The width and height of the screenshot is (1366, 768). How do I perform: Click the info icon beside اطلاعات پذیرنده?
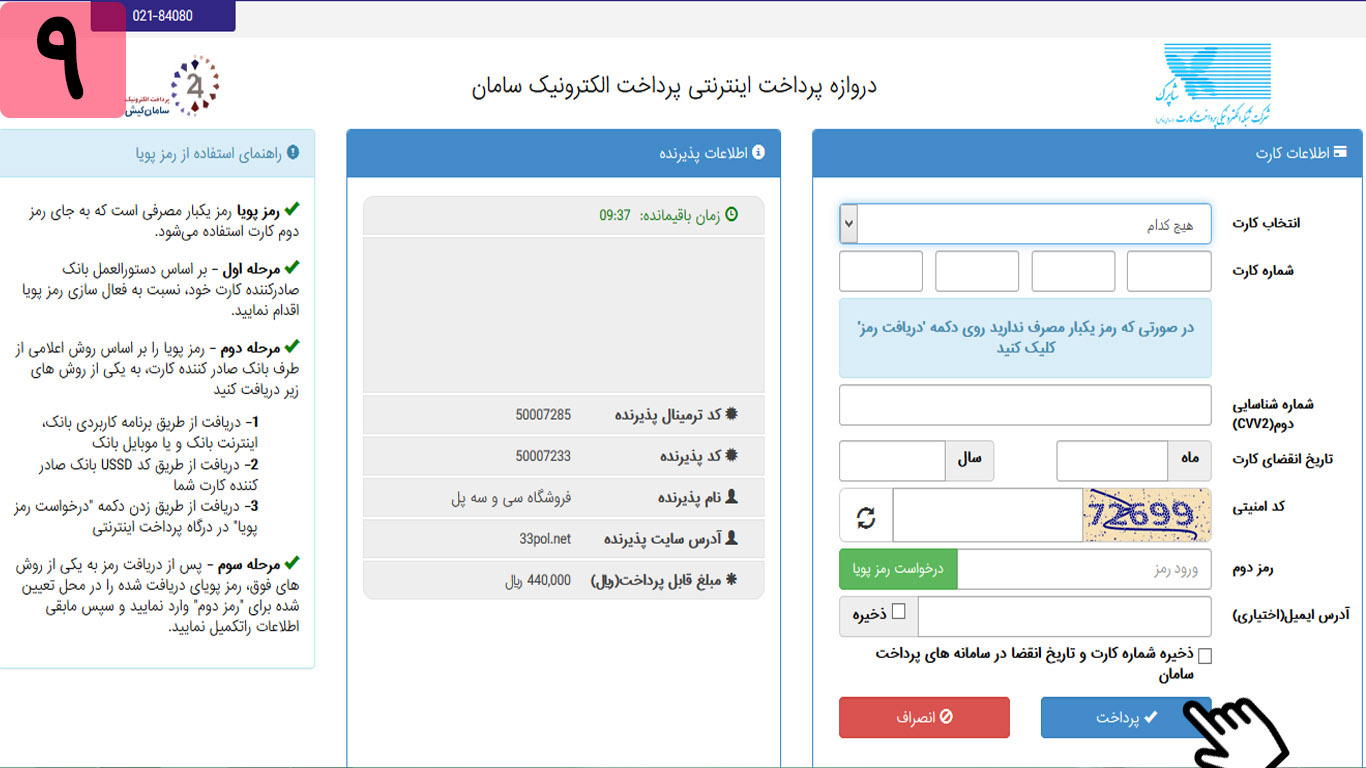point(758,153)
